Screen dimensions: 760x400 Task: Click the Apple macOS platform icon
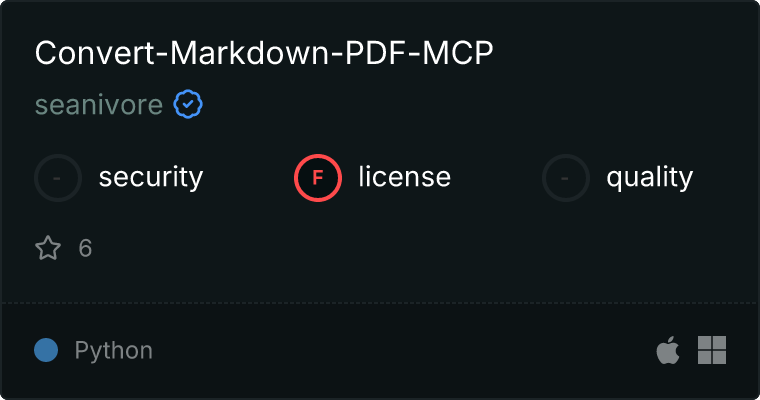tap(668, 350)
